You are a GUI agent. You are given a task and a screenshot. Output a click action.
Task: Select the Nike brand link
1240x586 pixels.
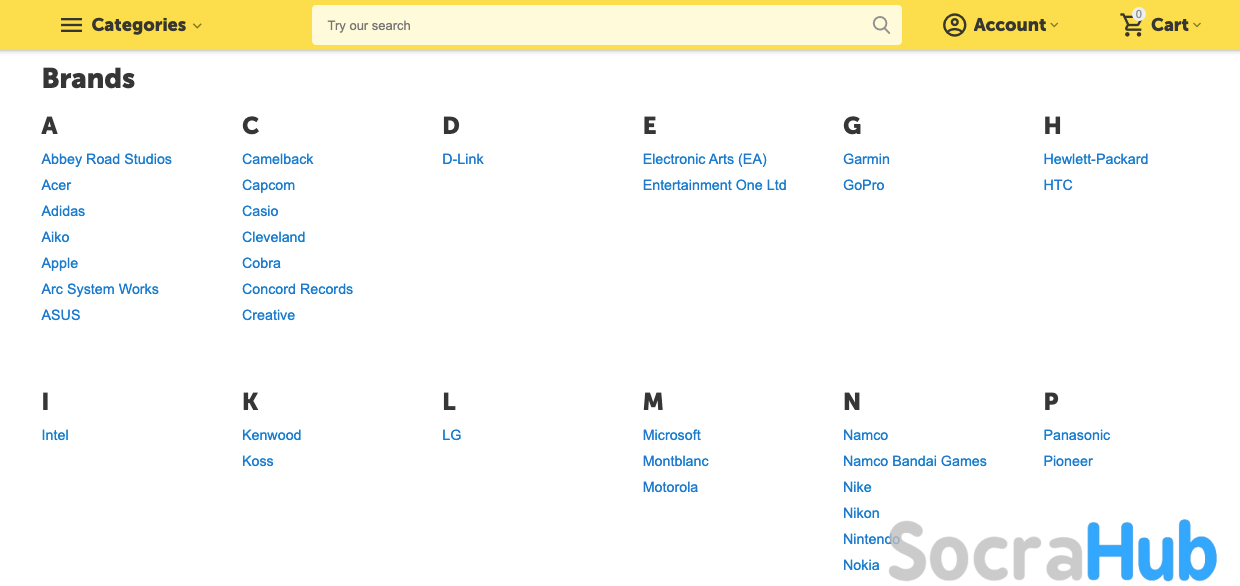click(857, 487)
